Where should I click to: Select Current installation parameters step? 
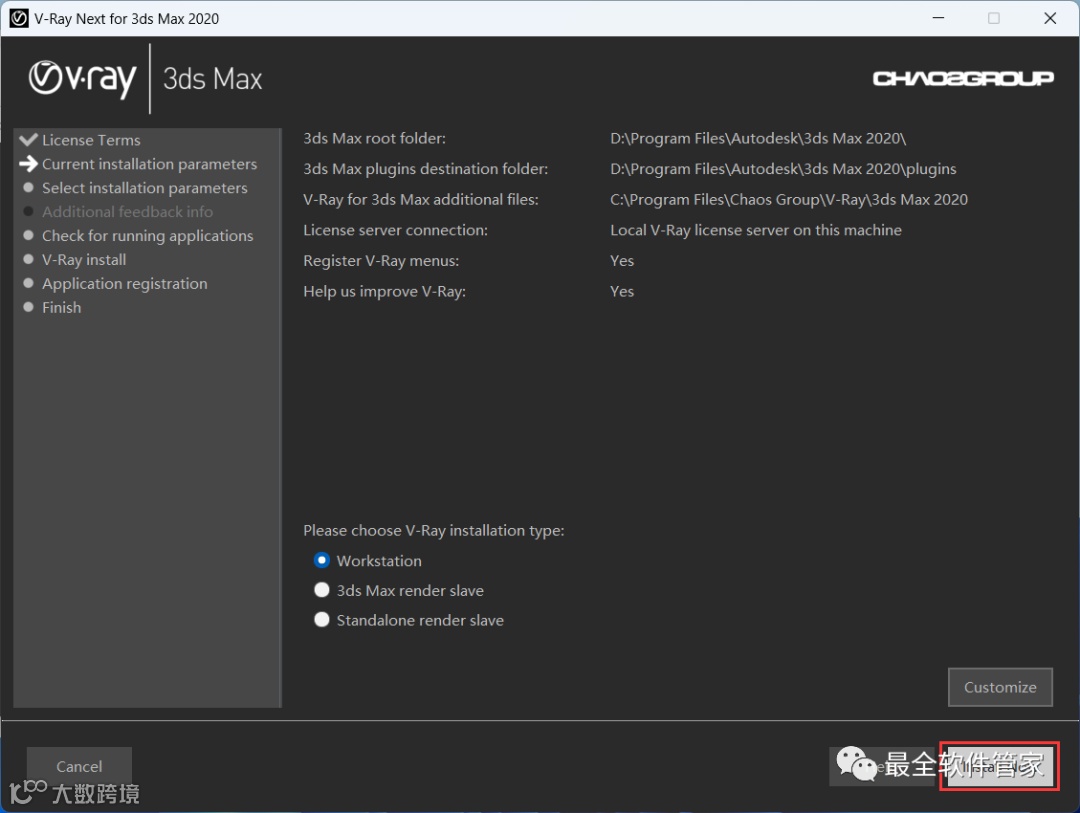[149, 164]
